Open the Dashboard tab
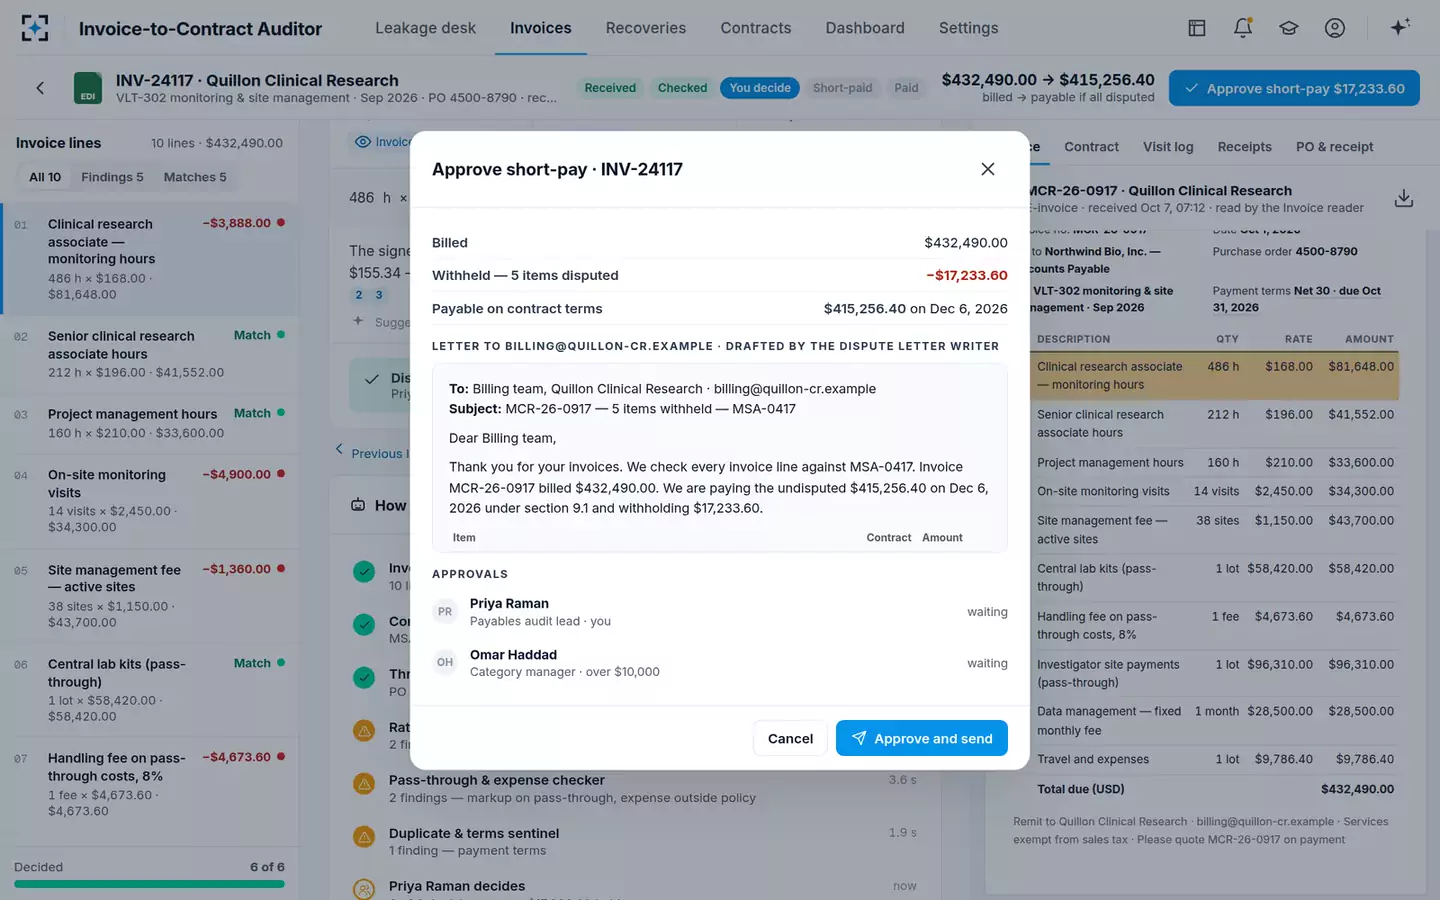The height and width of the screenshot is (900, 1440). pyautogui.click(x=865, y=28)
